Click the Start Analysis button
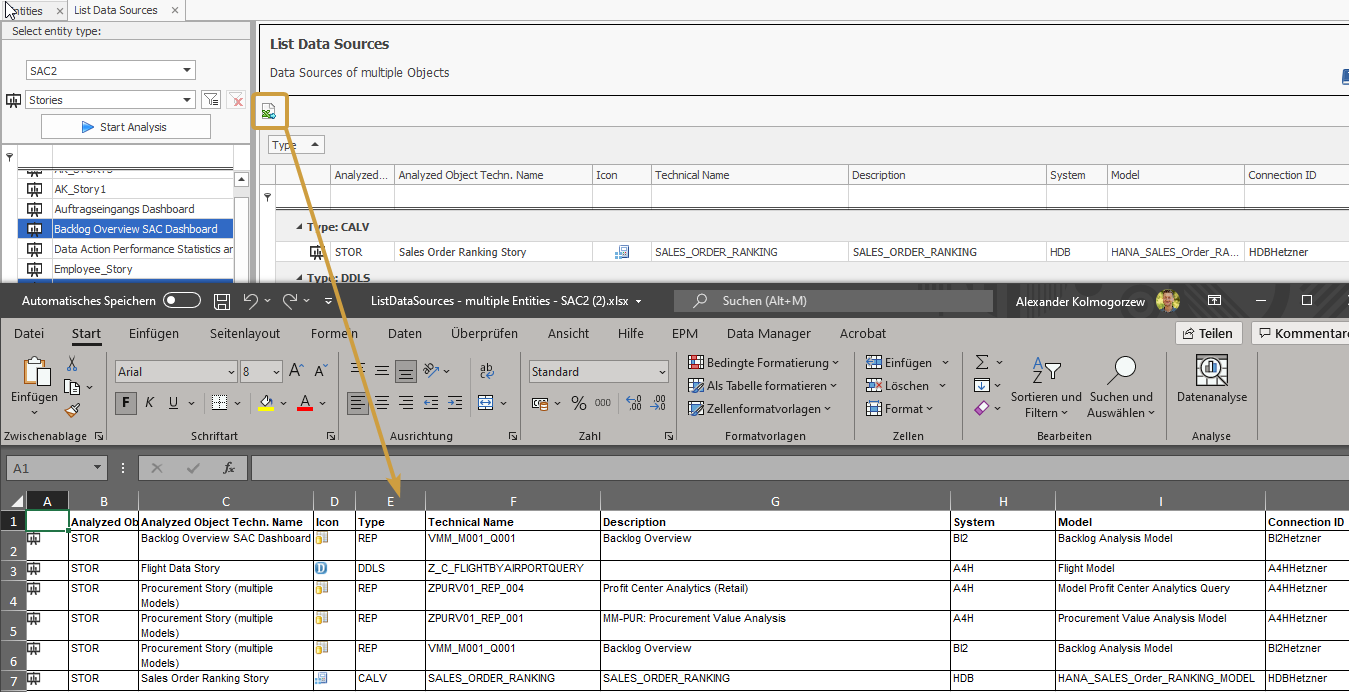 (125, 126)
